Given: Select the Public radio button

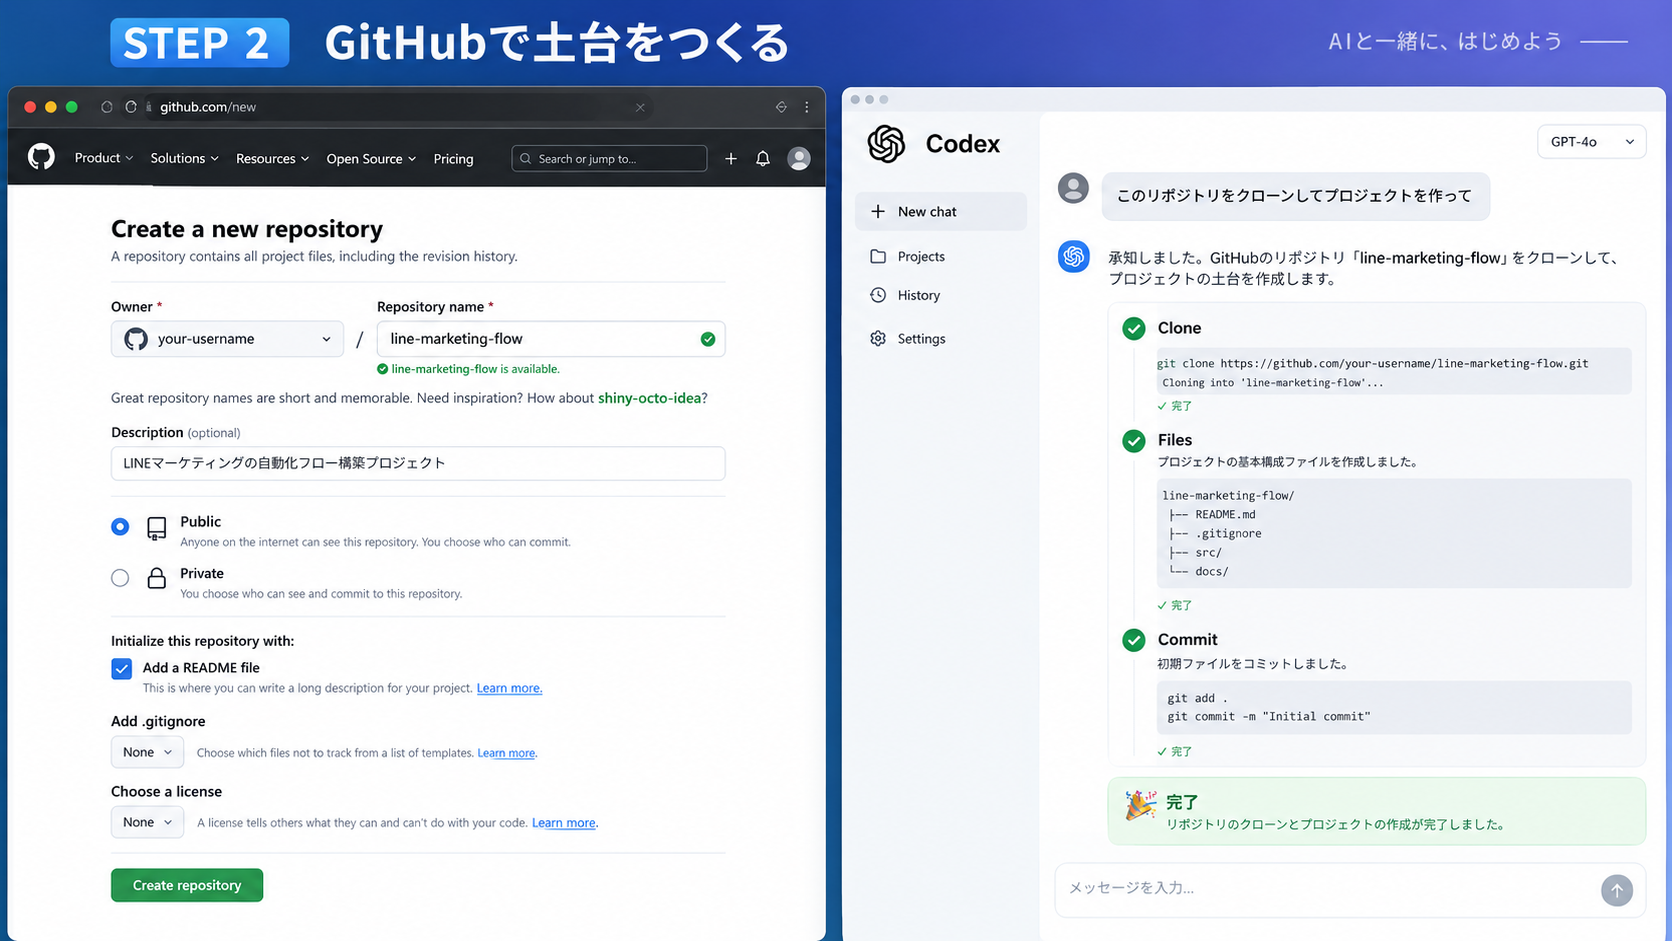Looking at the screenshot, I should [120, 526].
